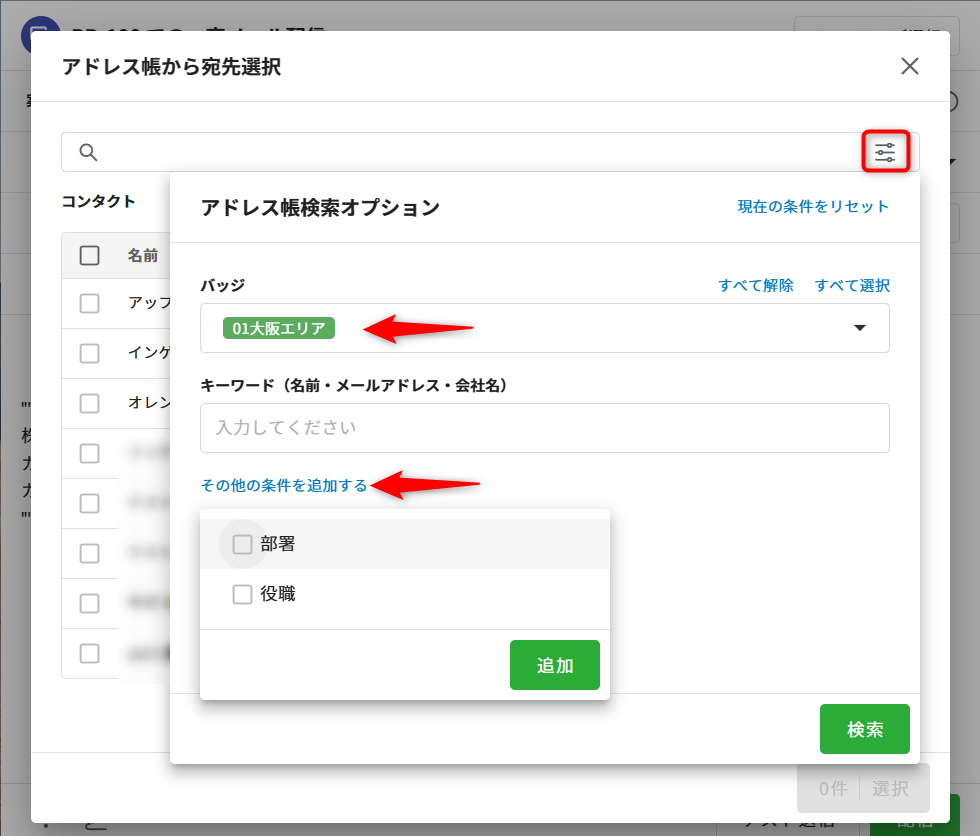This screenshot has width=980, height=836.
Task: Focus the キーワード input field
Action: 544,428
